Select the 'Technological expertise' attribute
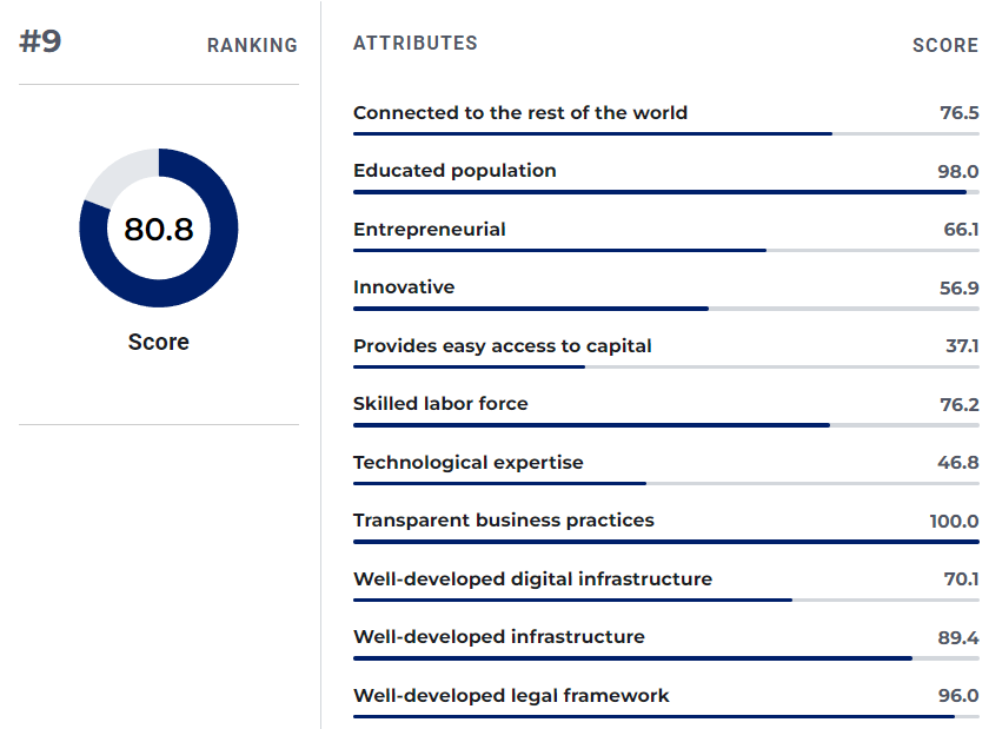Image resolution: width=997 pixels, height=729 pixels. pyautogui.click(x=468, y=462)
